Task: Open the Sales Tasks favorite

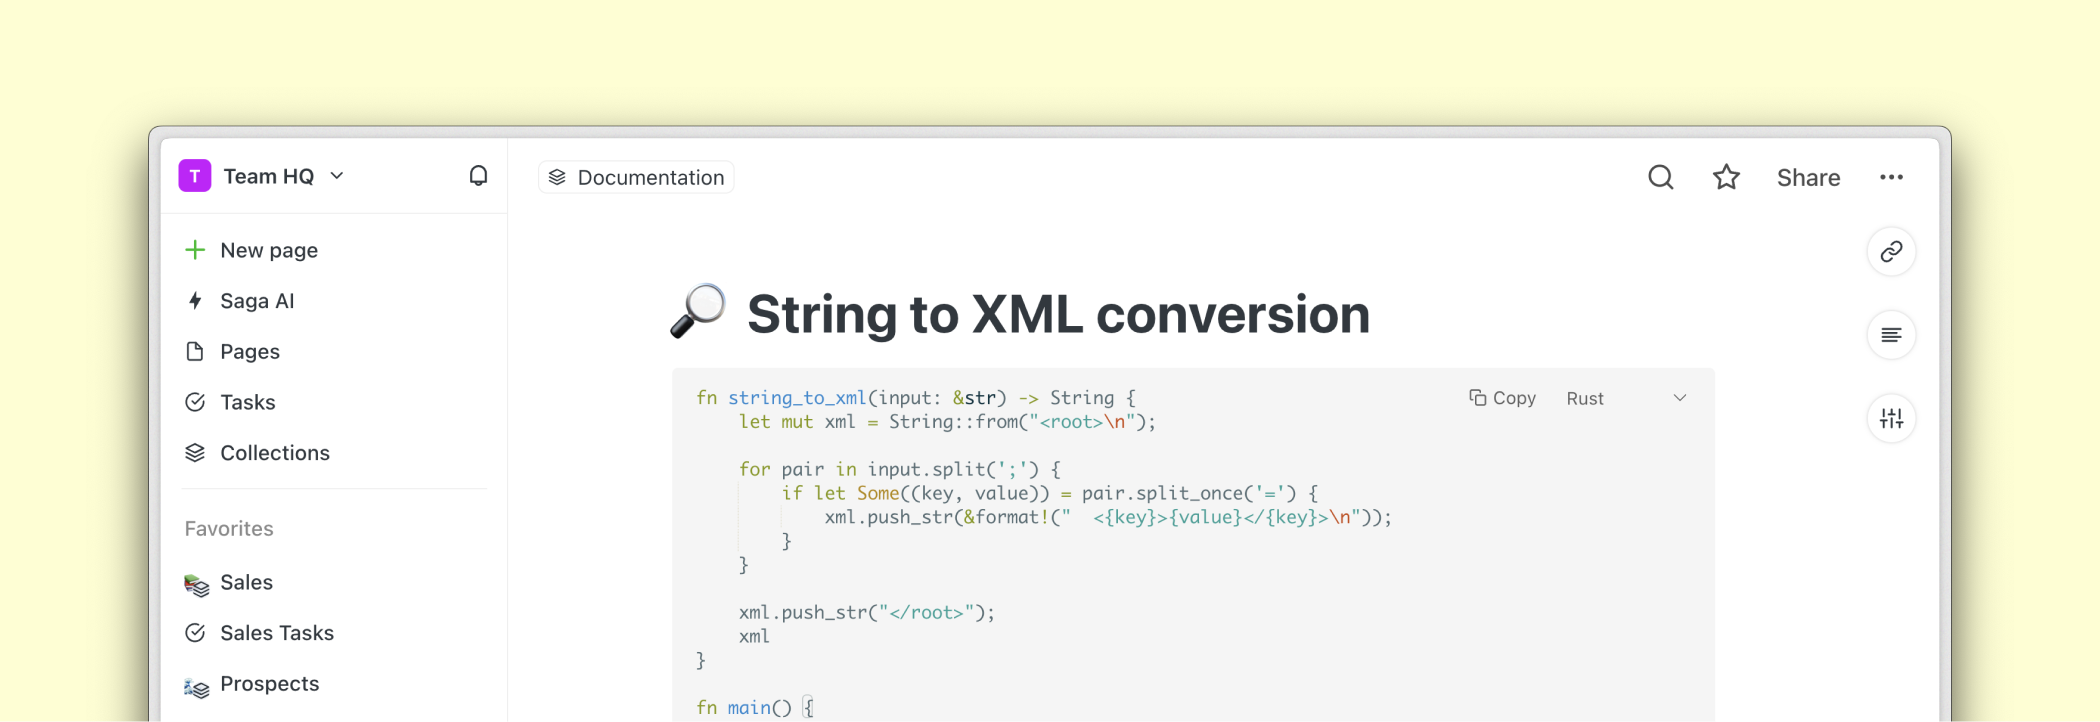Action: 276,633
